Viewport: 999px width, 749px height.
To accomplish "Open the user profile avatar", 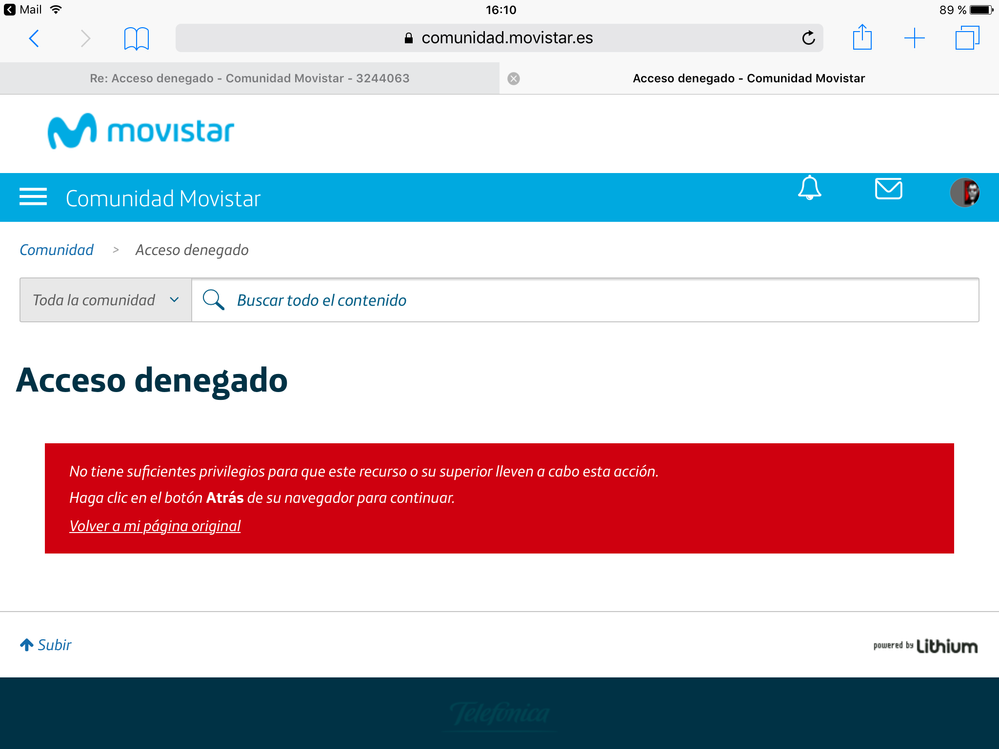I will click(x=964, y=192).
